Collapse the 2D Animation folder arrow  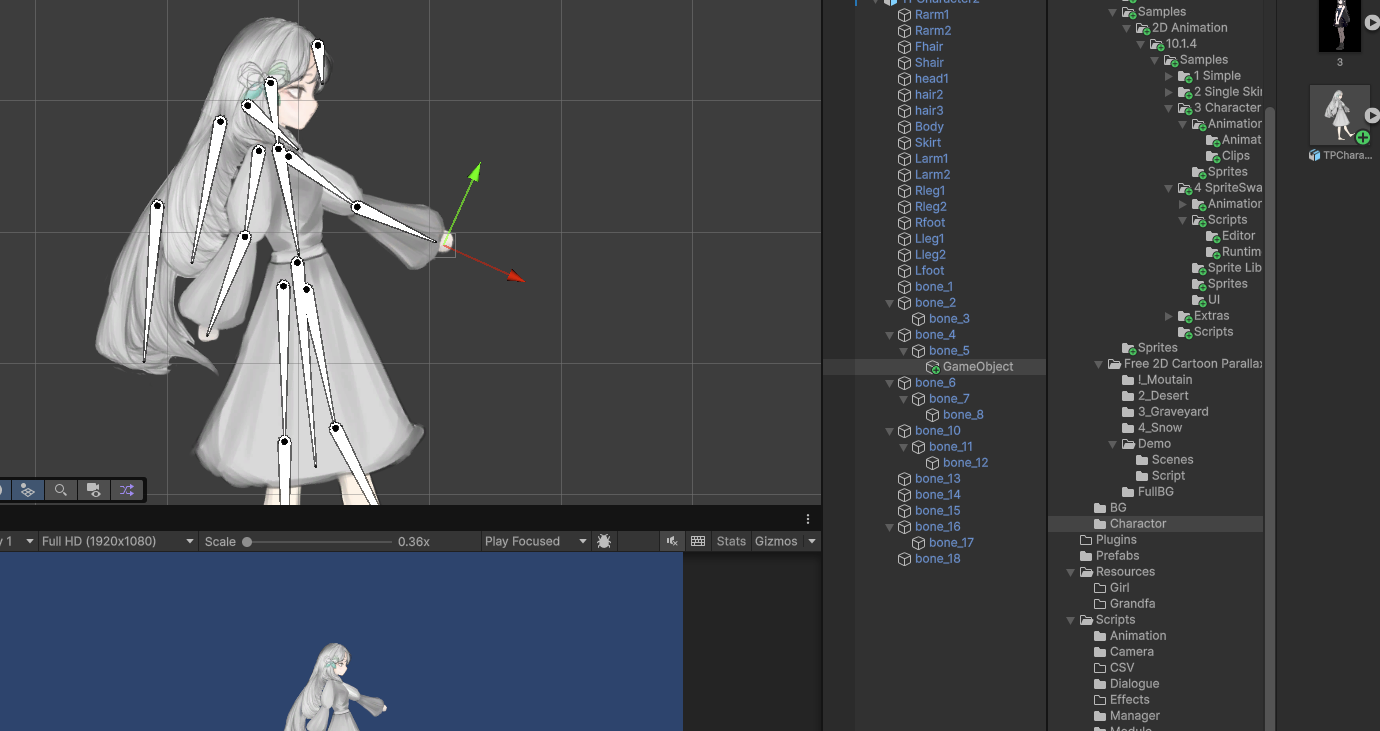point(1127,28)
